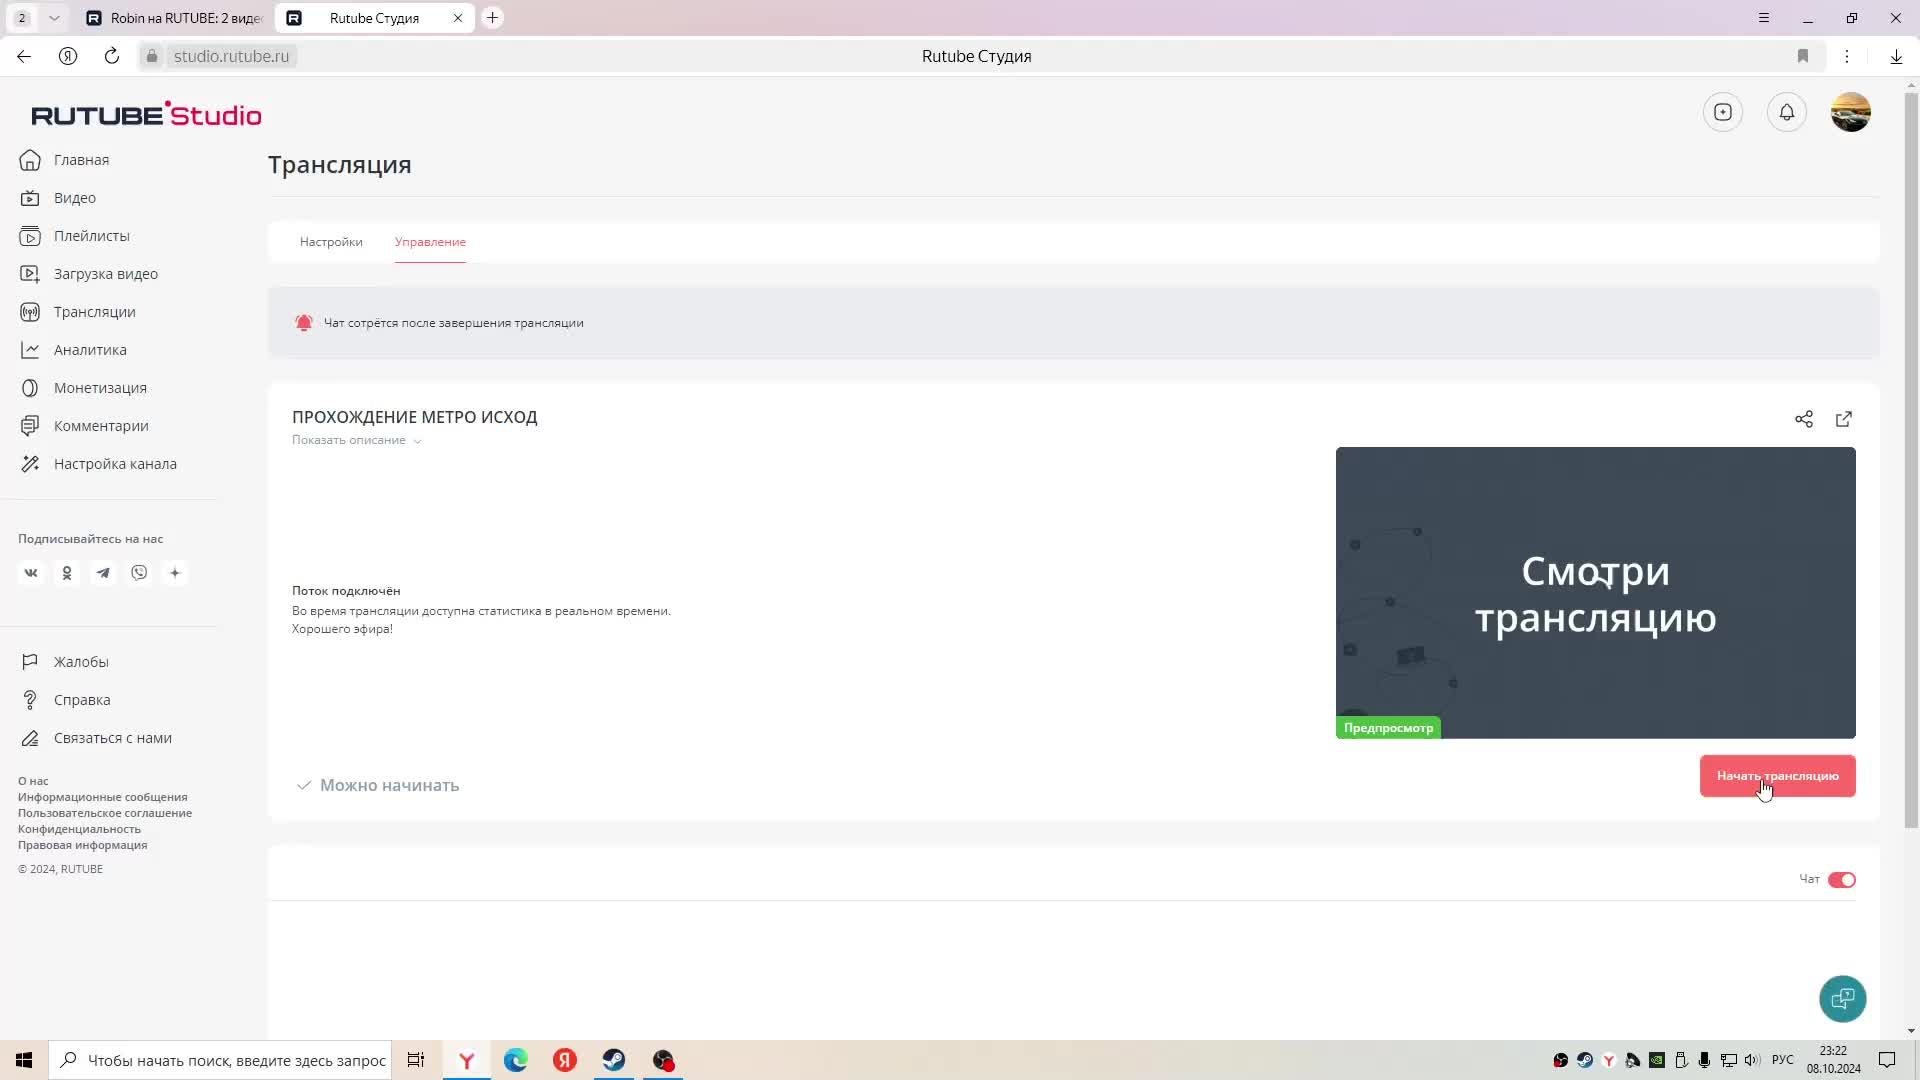Open Аналитика in the sidebar

[x=90, y=350]
